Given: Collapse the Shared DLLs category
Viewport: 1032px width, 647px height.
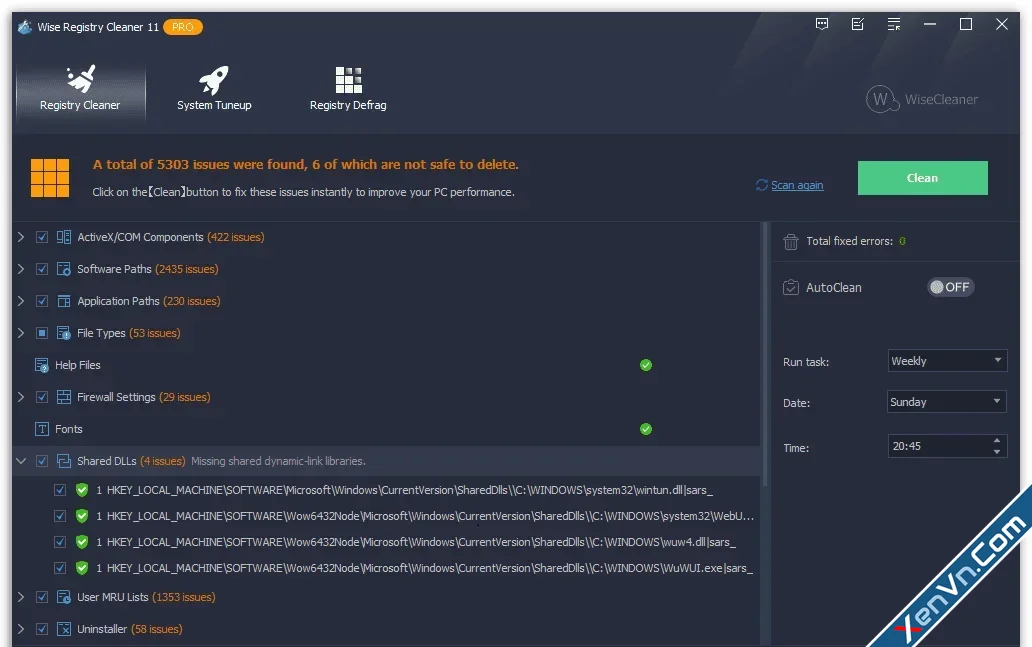Looking at the screenshot, I should pos(21,461).
